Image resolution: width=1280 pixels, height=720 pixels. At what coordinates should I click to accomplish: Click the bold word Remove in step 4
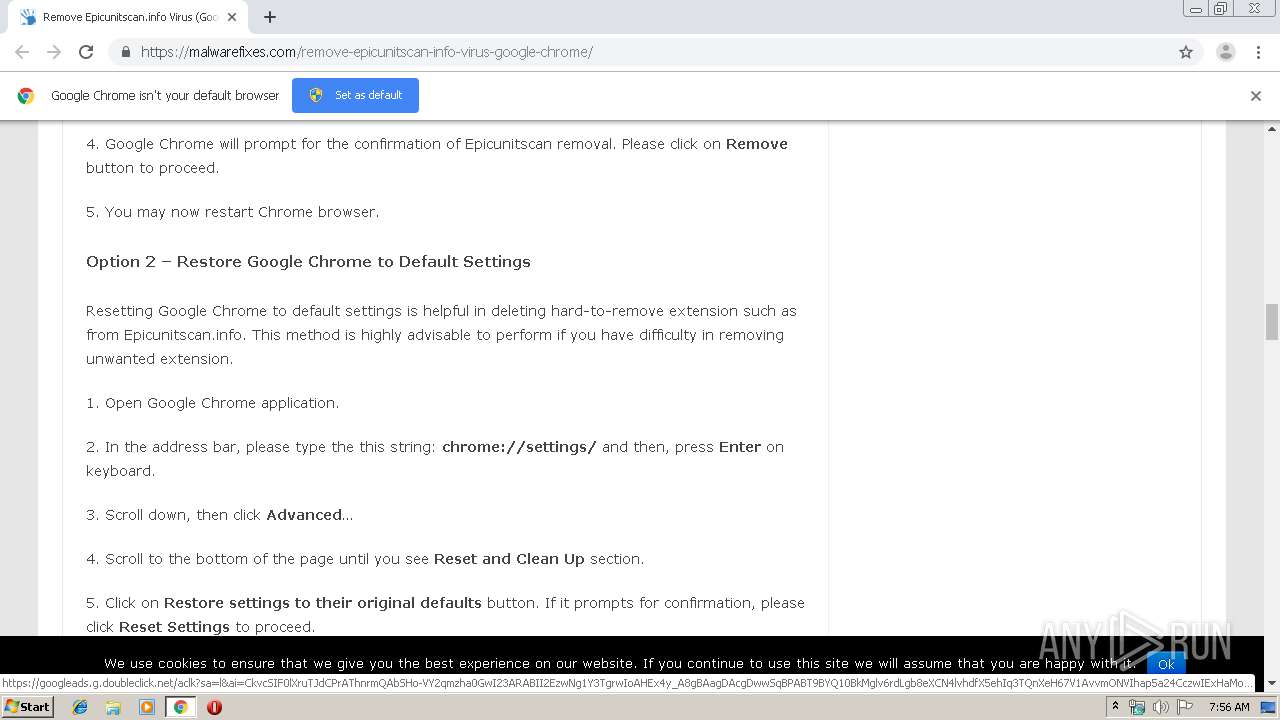click(x=757, y=144)
